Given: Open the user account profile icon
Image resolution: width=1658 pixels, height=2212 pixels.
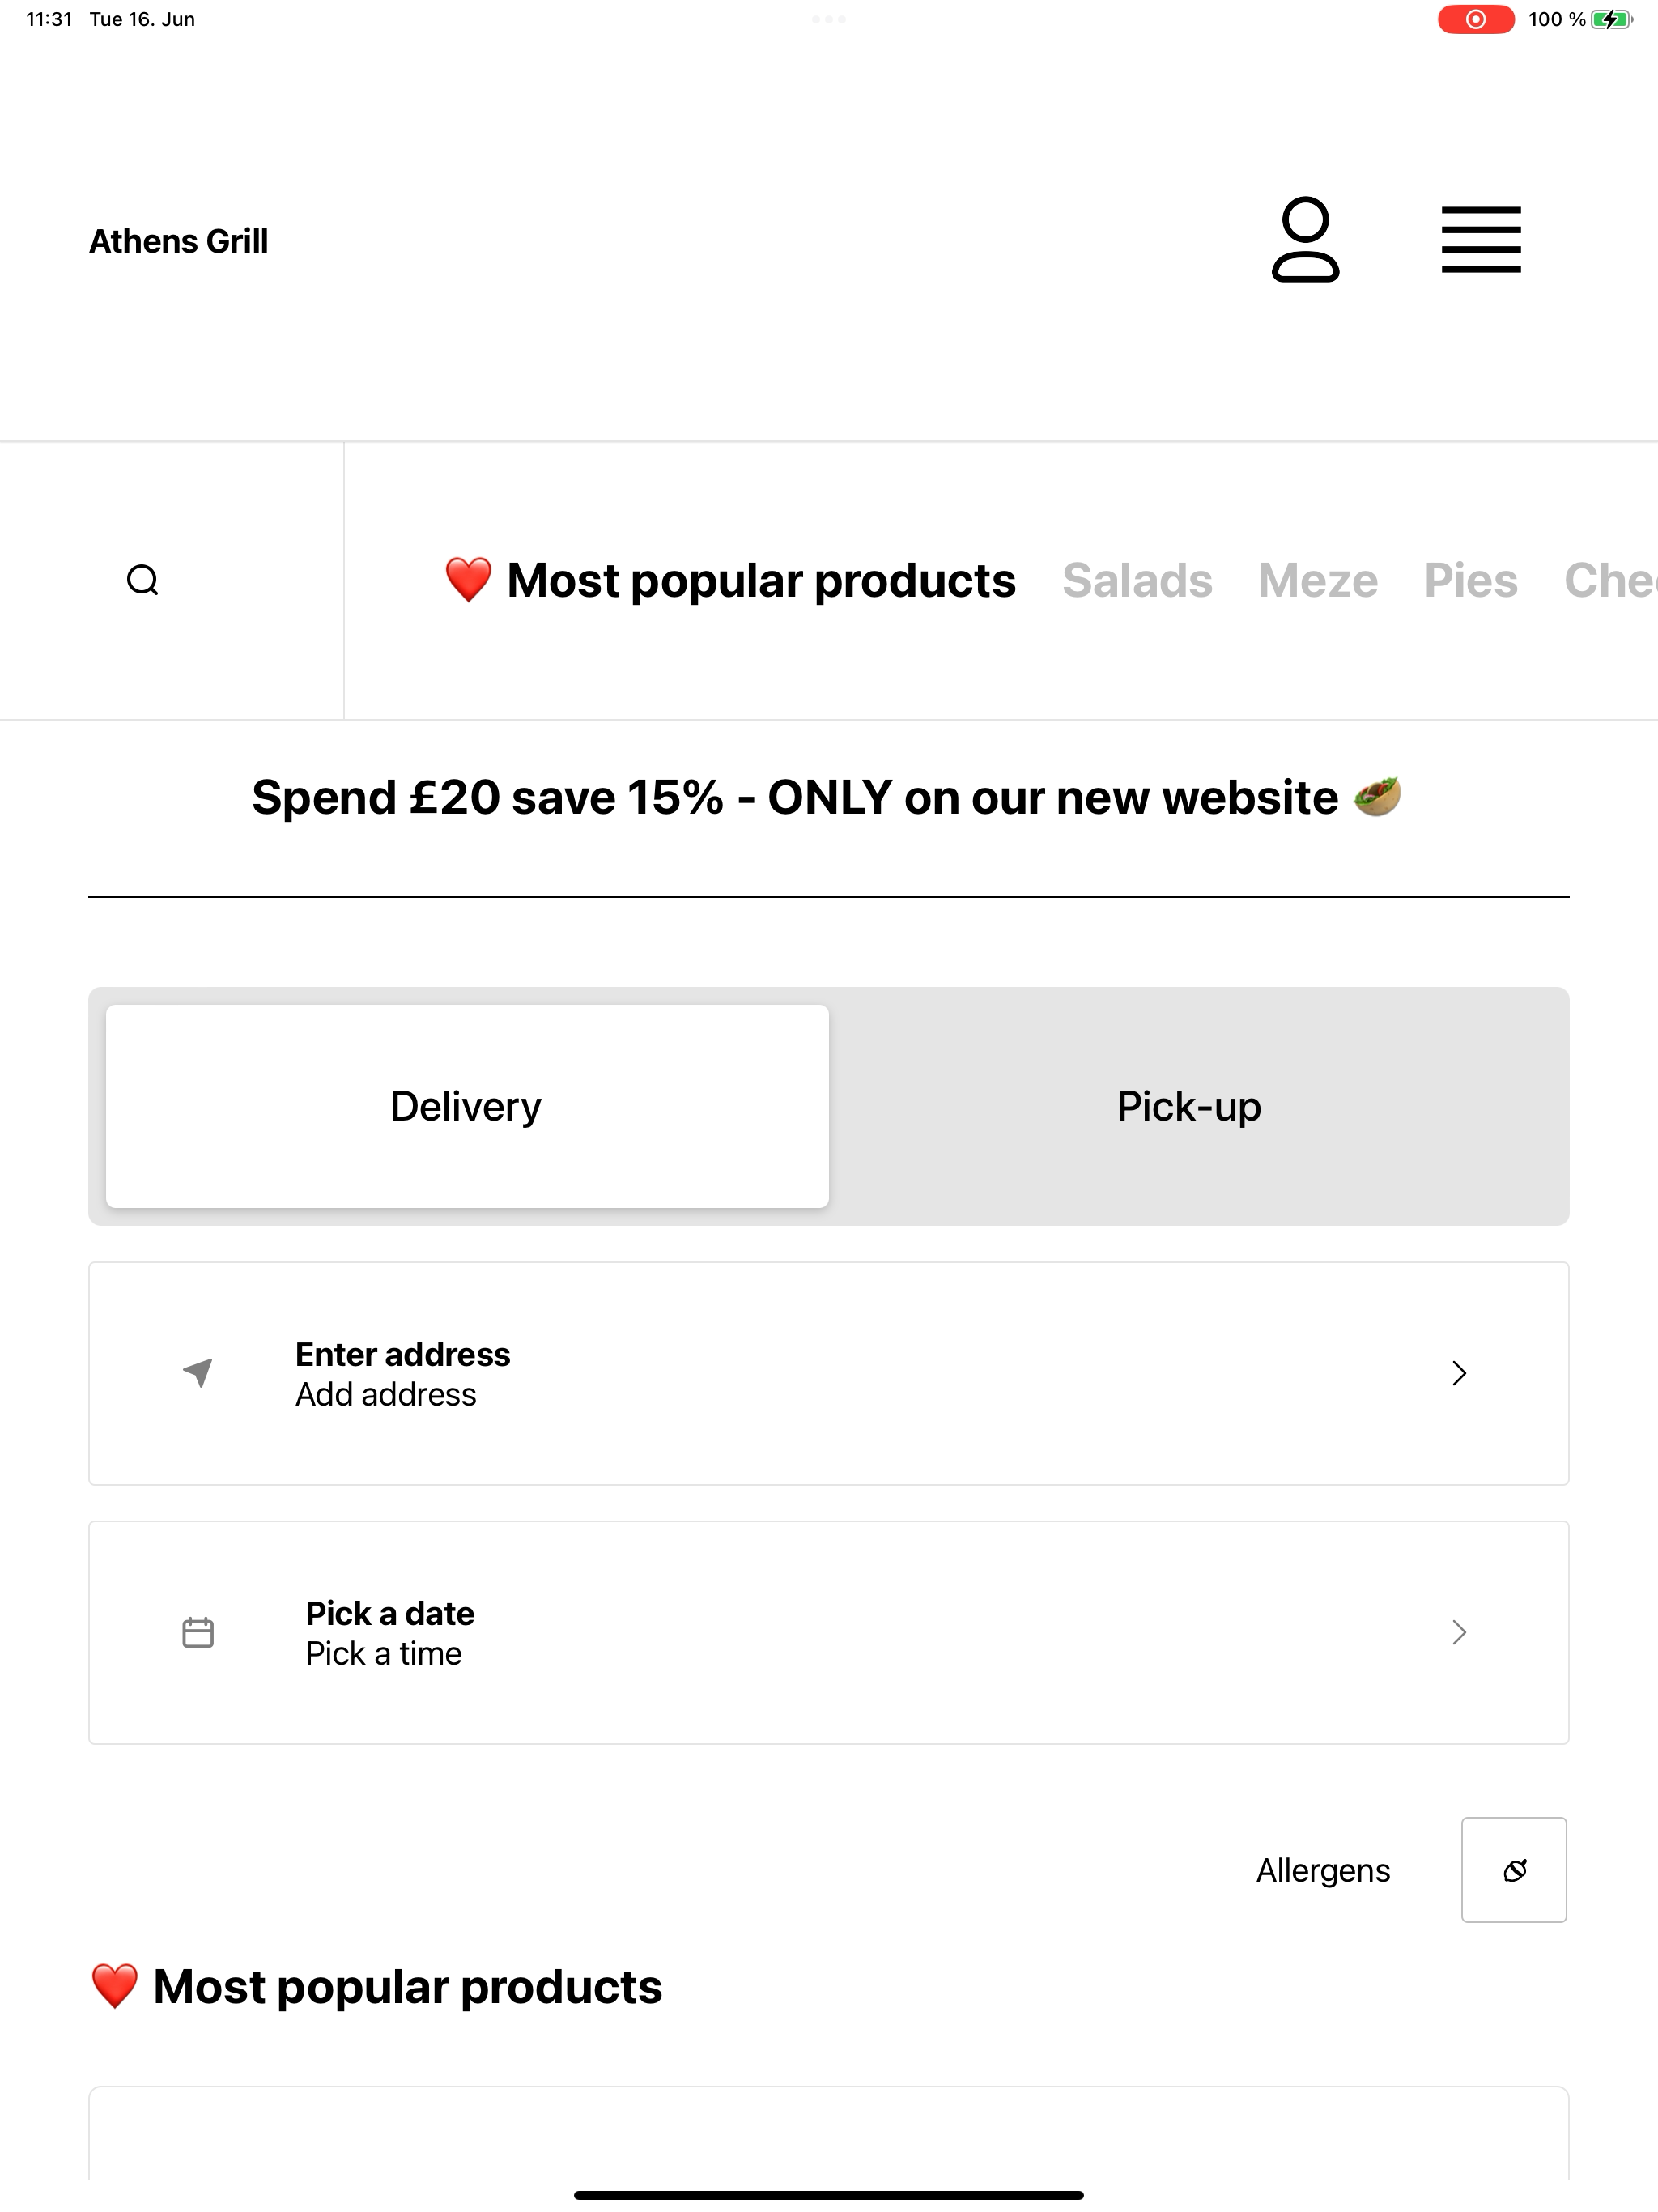Looking at the screenshot, I should (x=1305, y=240).
